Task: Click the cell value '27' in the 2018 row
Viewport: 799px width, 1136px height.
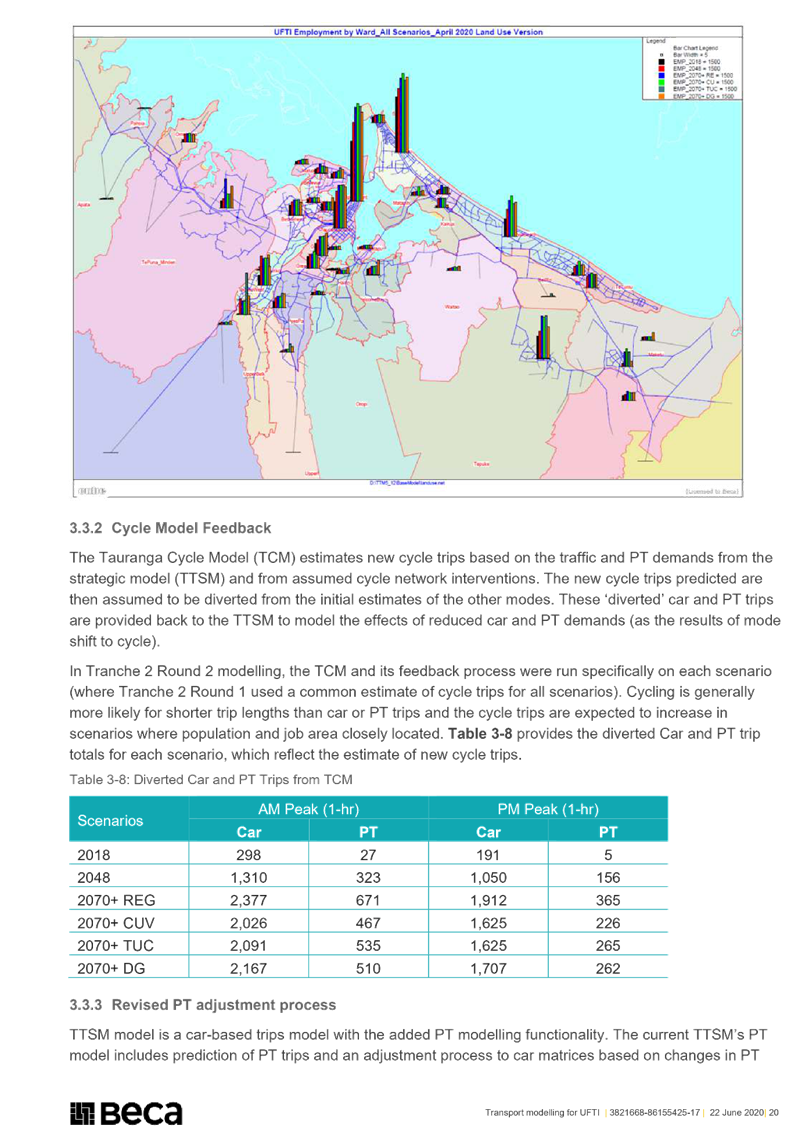Action: [x=368, y=855]
